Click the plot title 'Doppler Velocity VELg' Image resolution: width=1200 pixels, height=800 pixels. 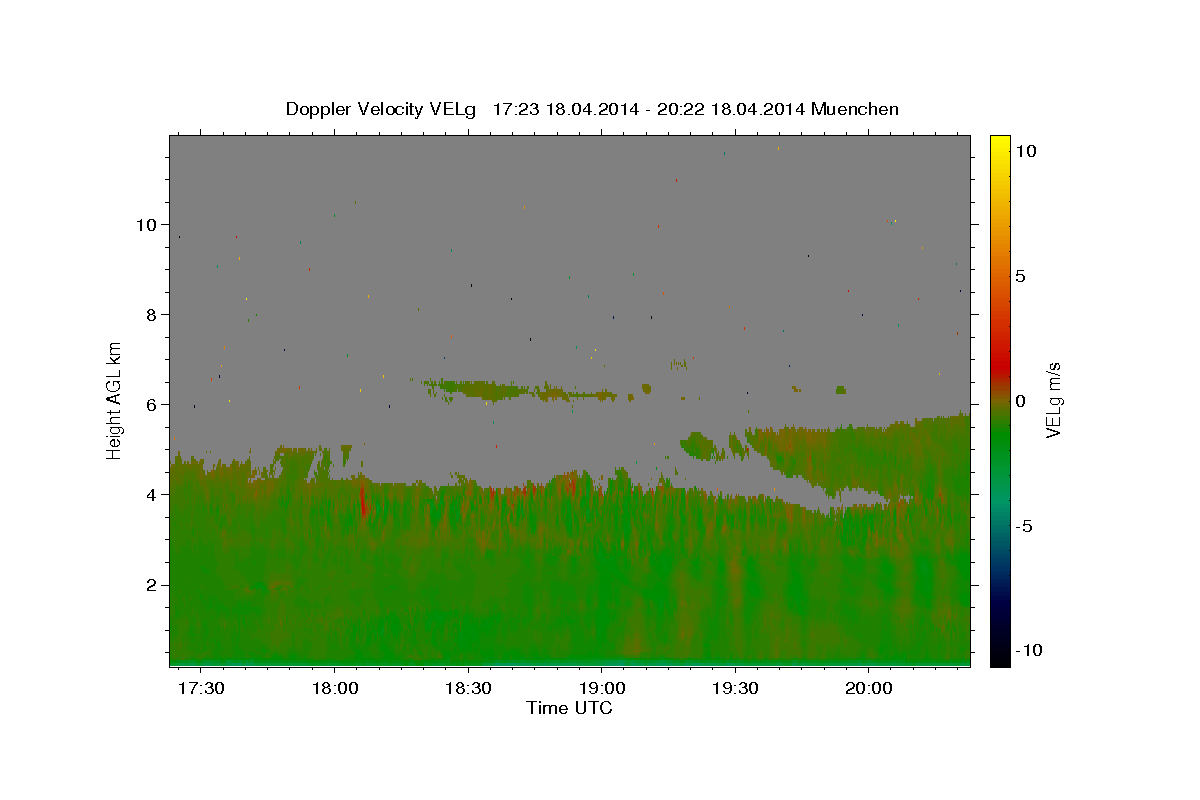382,109
